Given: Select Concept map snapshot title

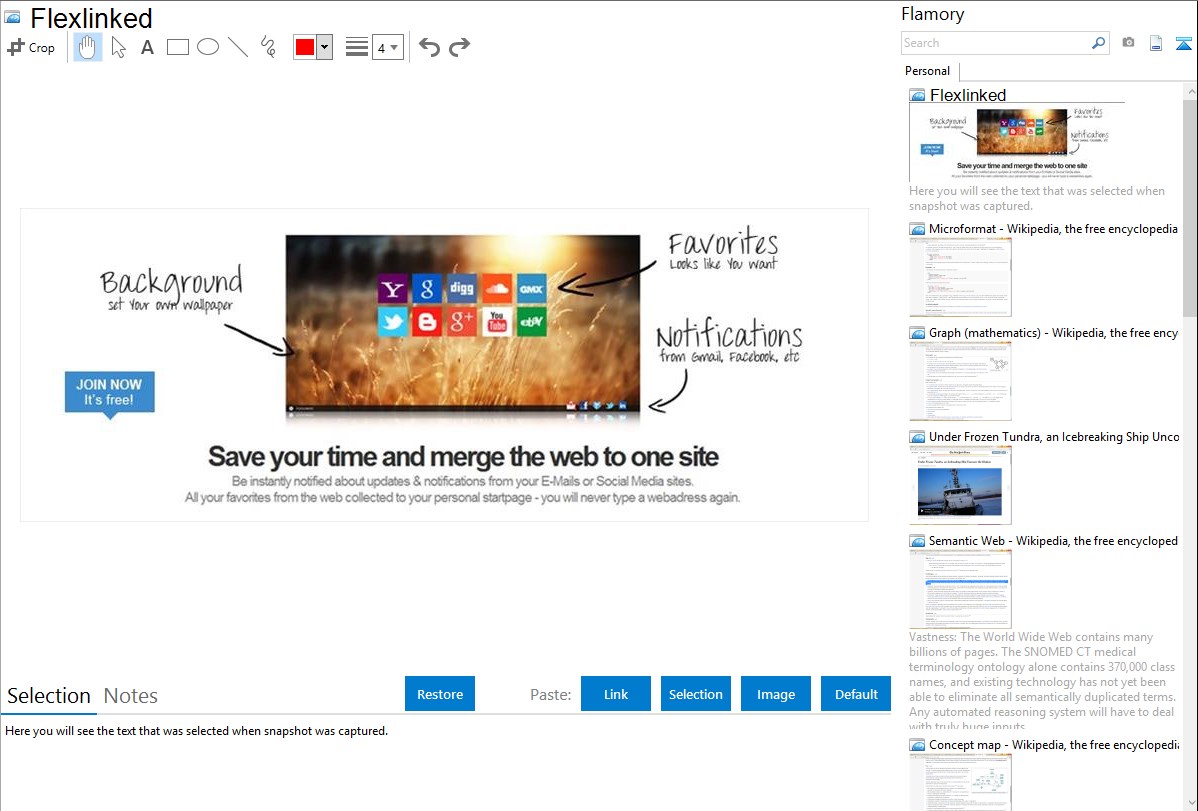Looking at the screenshot, I should tap(1053, 745).
